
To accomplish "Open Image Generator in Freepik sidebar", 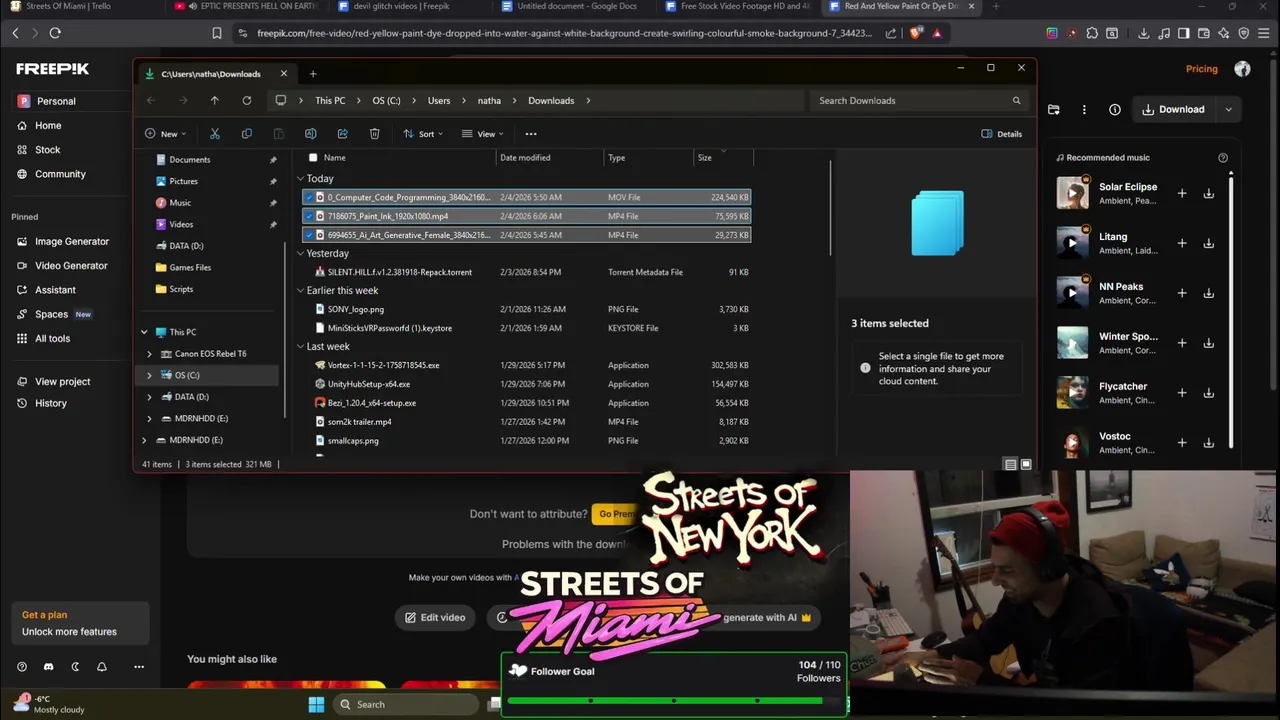I will tap(72, 242).
